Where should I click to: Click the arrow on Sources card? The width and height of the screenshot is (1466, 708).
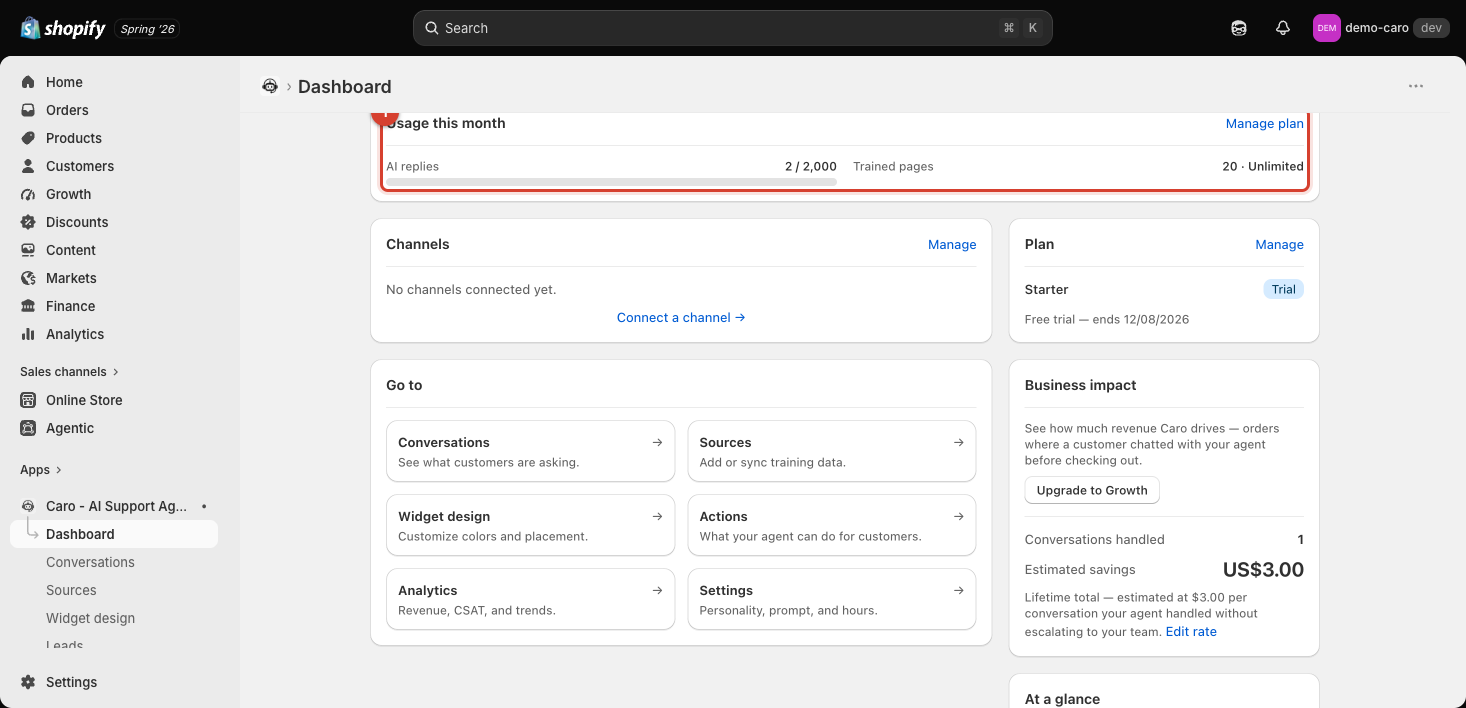[959, 442]
